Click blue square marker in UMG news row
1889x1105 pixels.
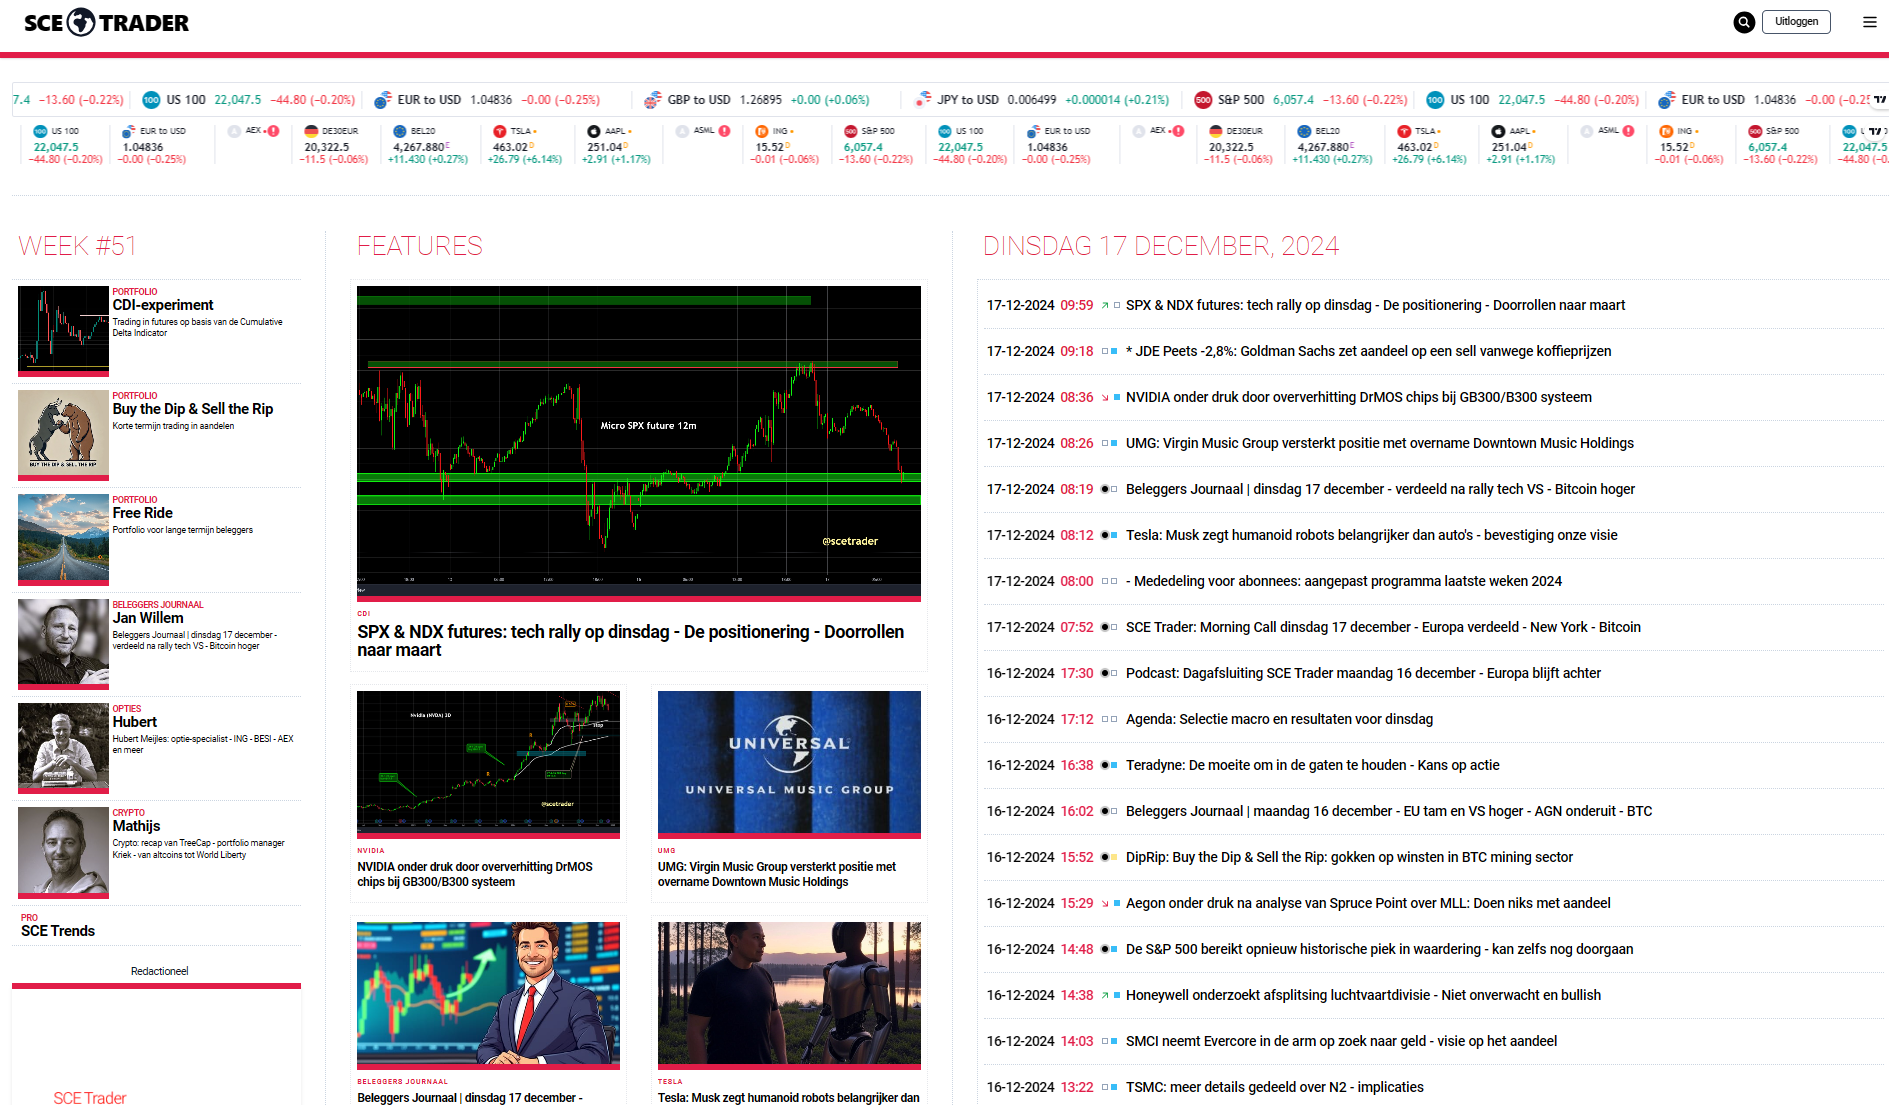[x=1114, y=444]
